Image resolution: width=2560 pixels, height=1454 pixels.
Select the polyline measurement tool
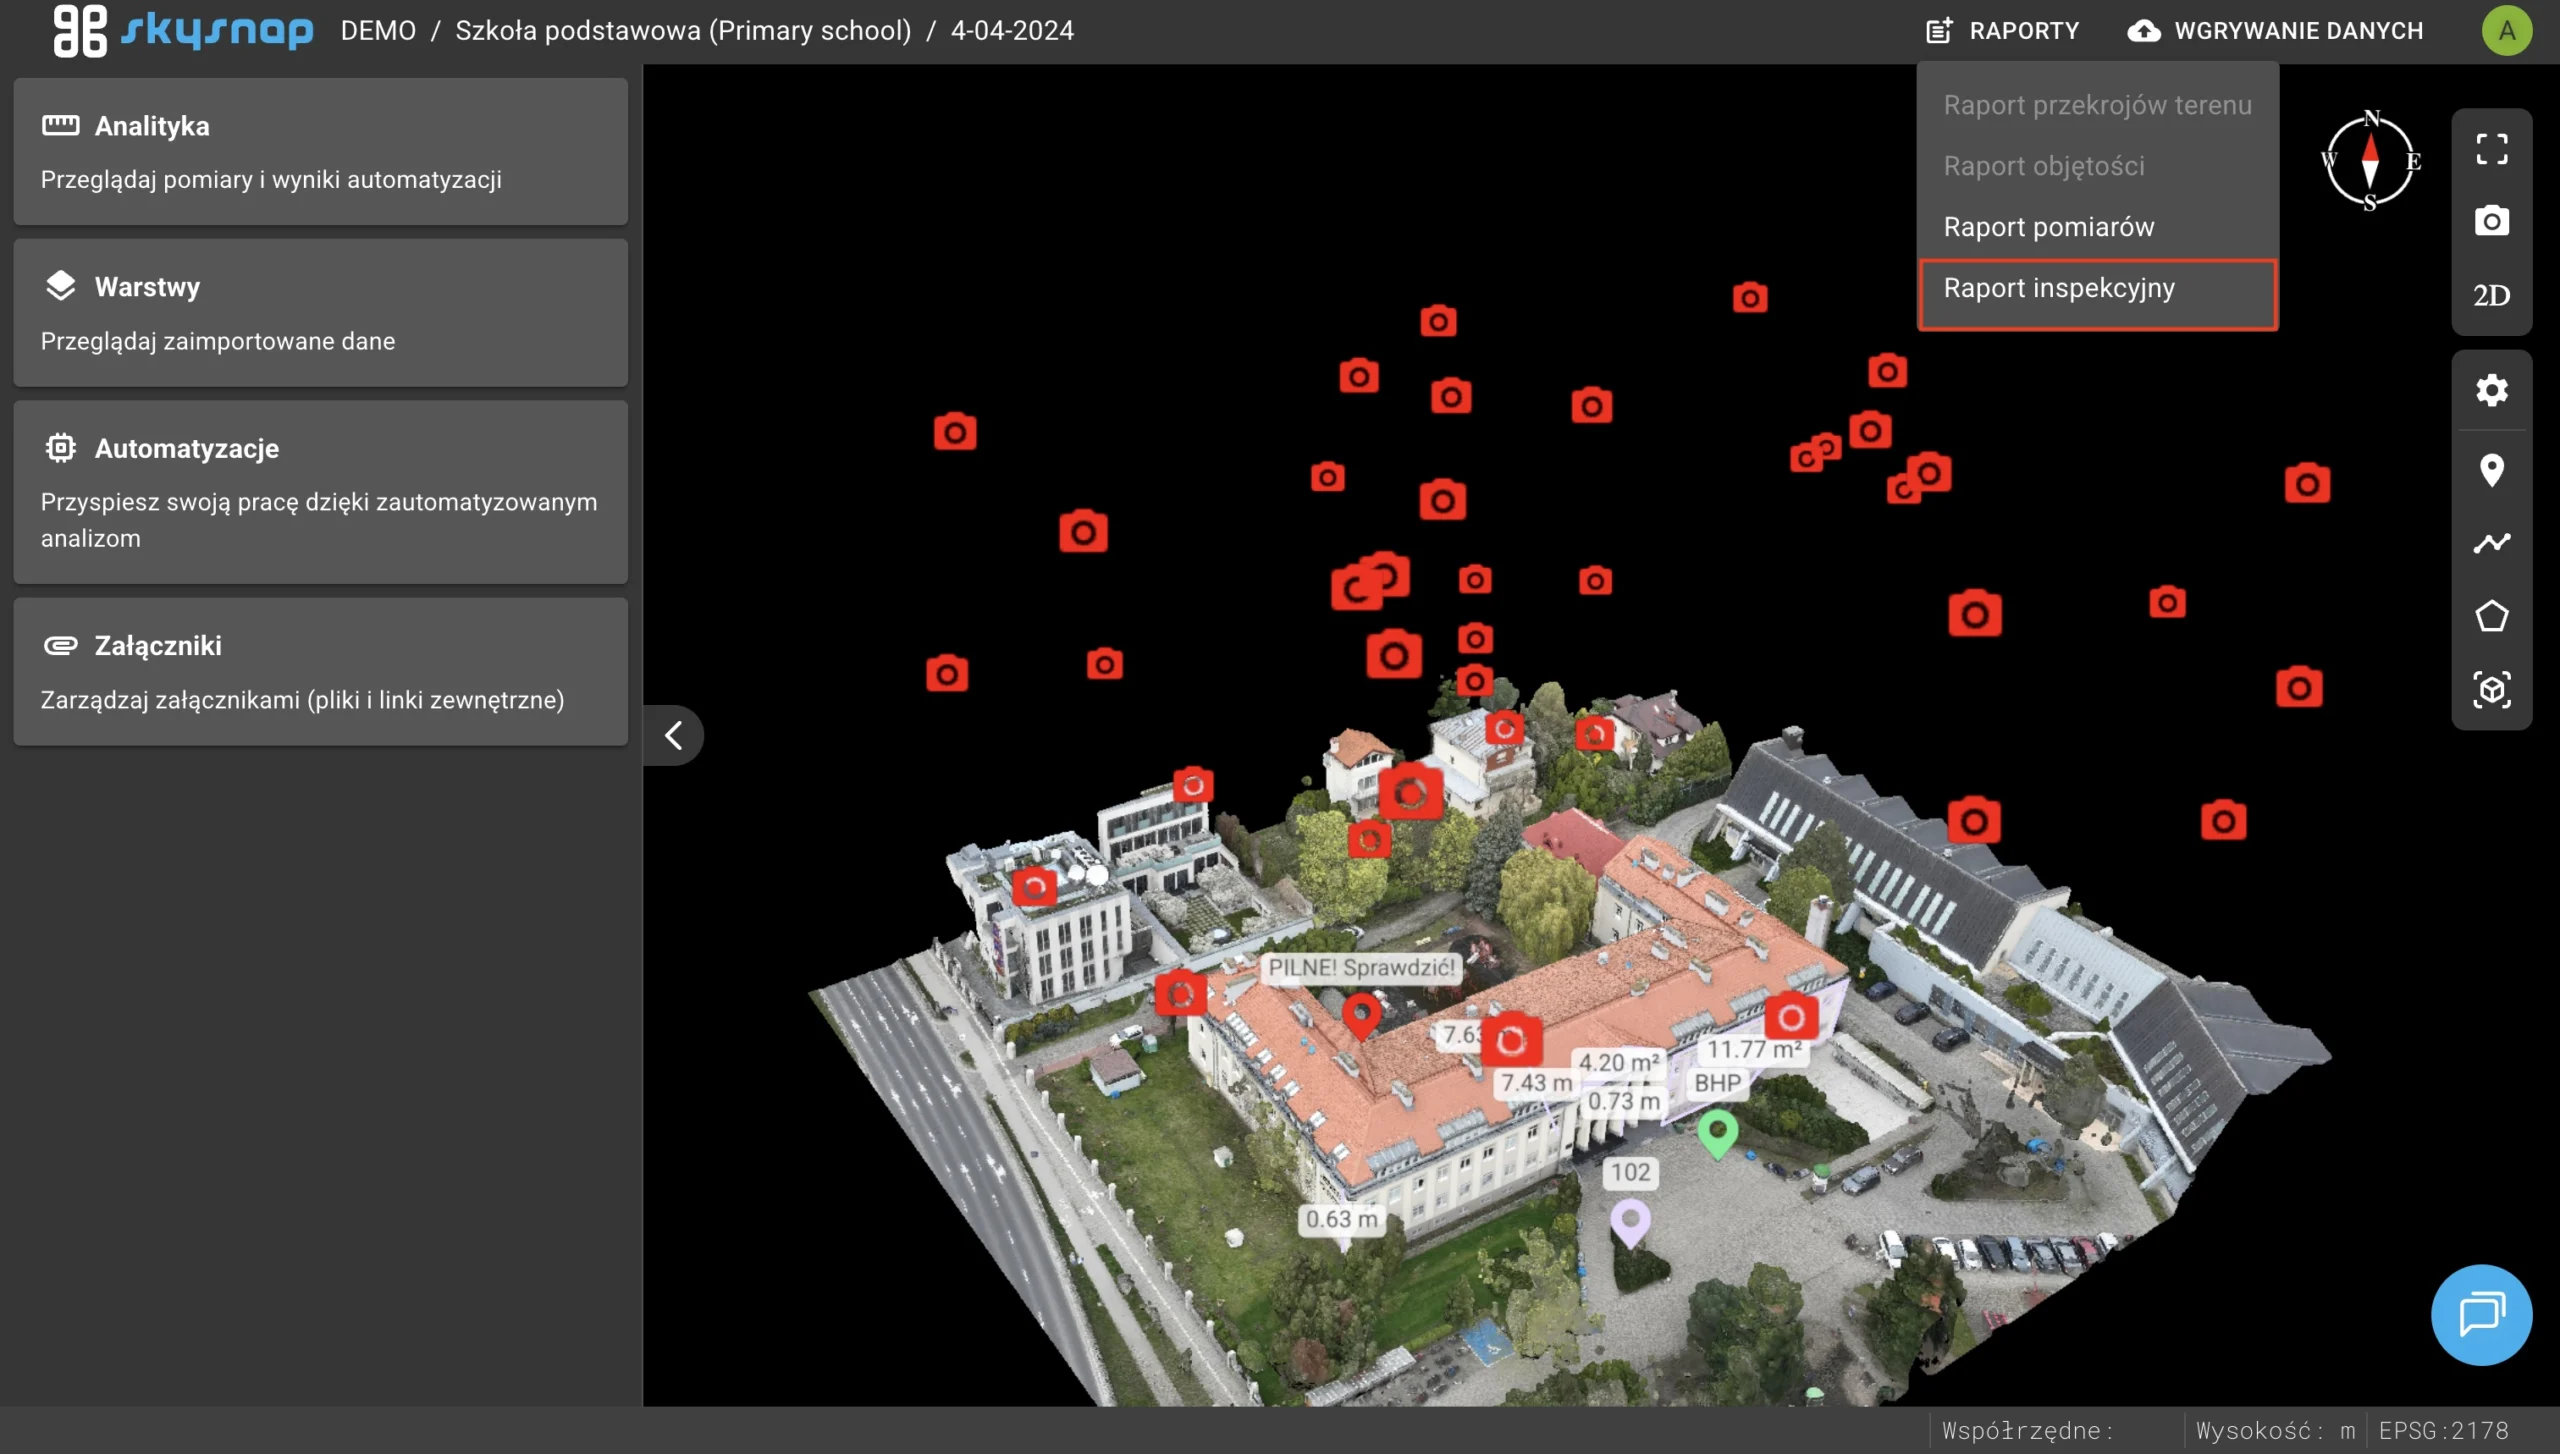pyautogui.click(x=2491, y=543)
